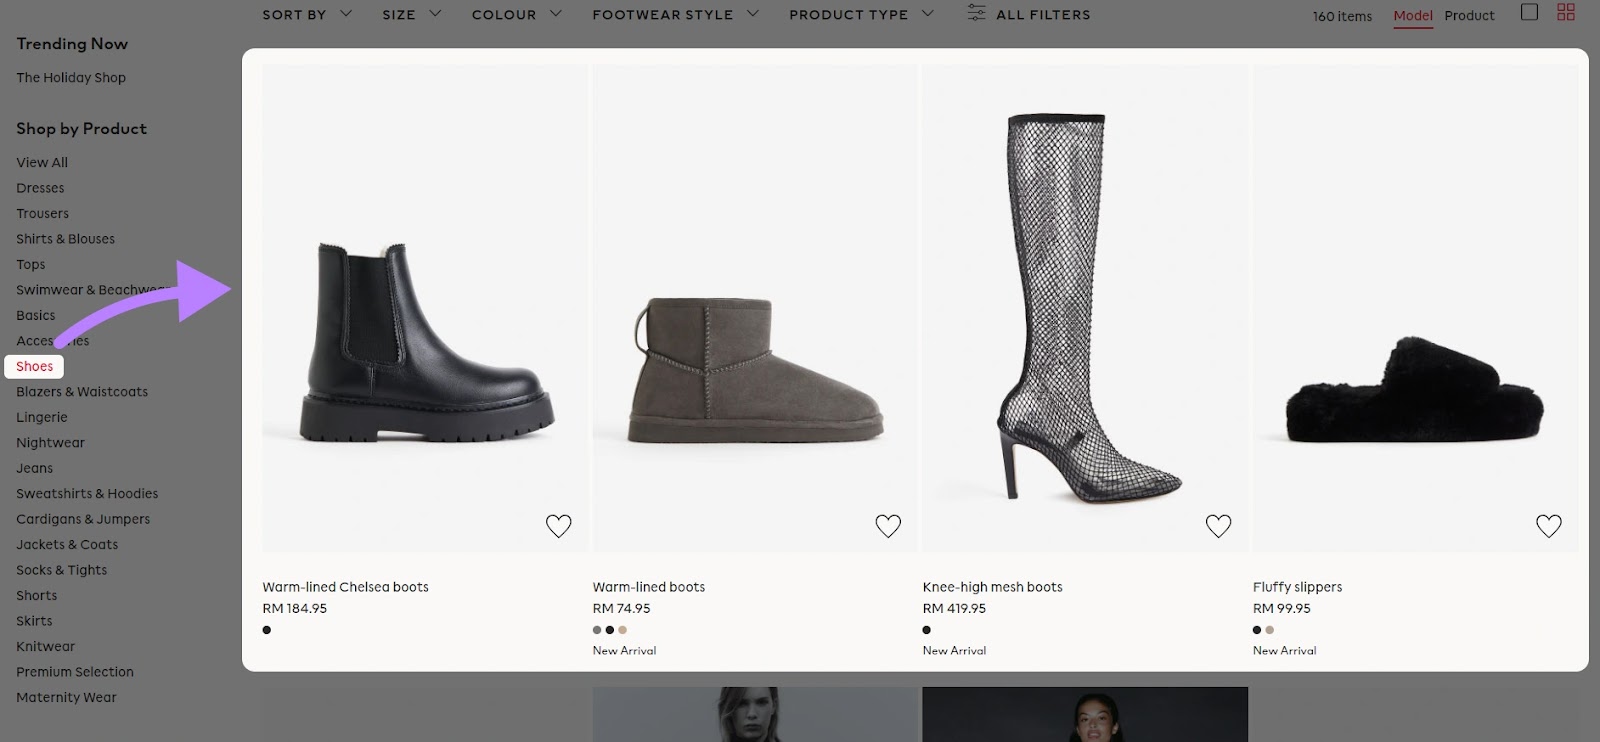Pick the beige colour dot under Warm-lined boots

(622, 630)
